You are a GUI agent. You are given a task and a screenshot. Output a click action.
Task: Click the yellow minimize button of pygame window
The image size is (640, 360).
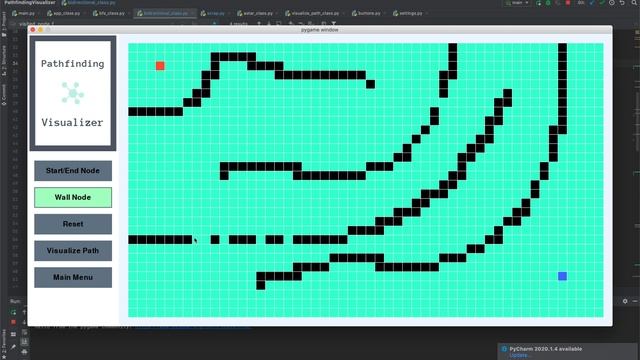click(40, 30)
